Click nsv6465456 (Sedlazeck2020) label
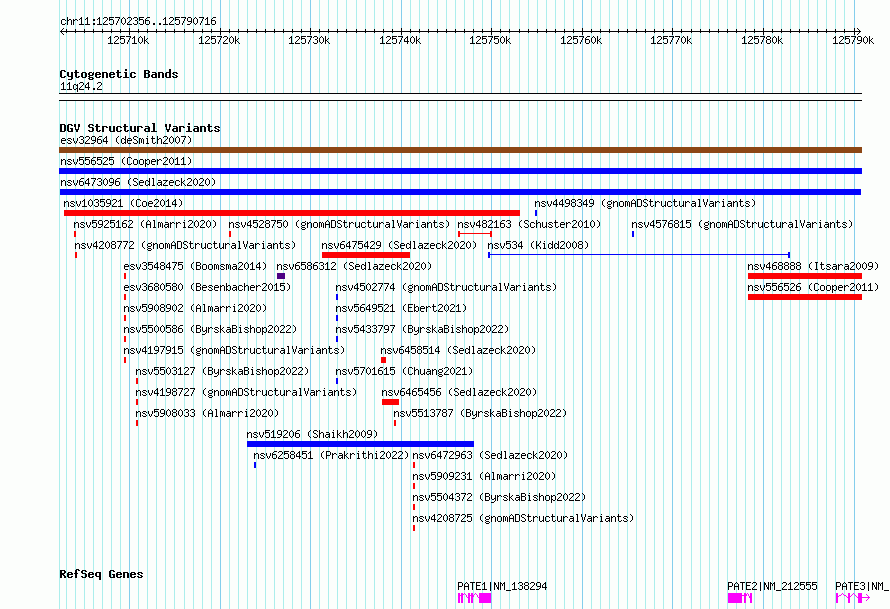This screenshot has width=890, height=609. pyautogui.click(x=459, y=392)
